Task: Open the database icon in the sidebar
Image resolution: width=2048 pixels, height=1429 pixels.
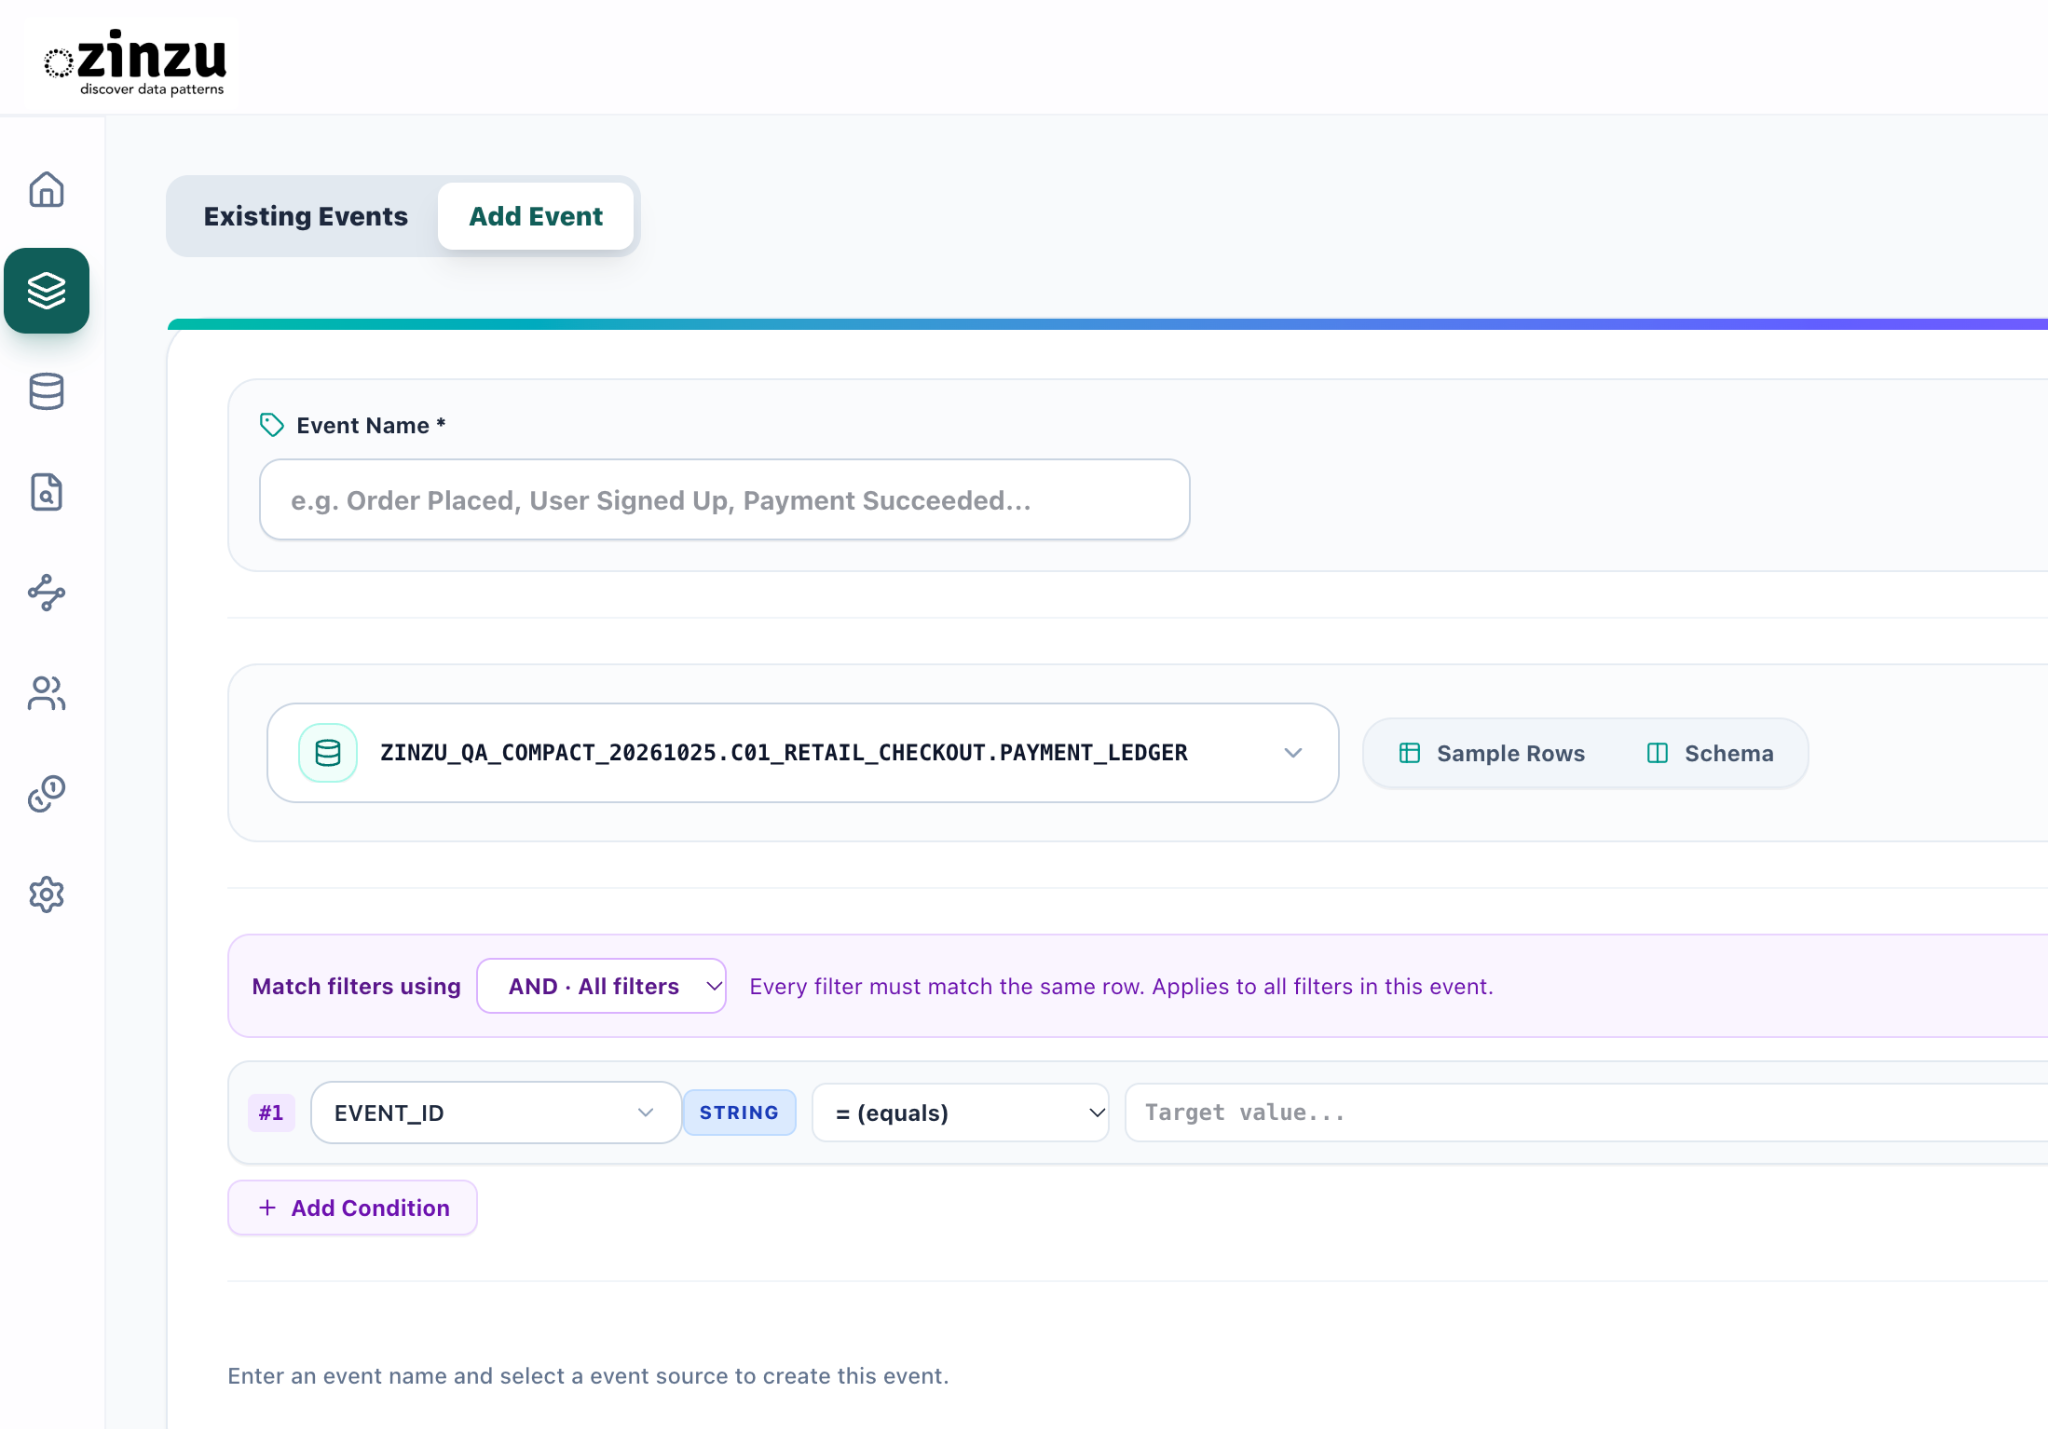Action: click(46, 392)
